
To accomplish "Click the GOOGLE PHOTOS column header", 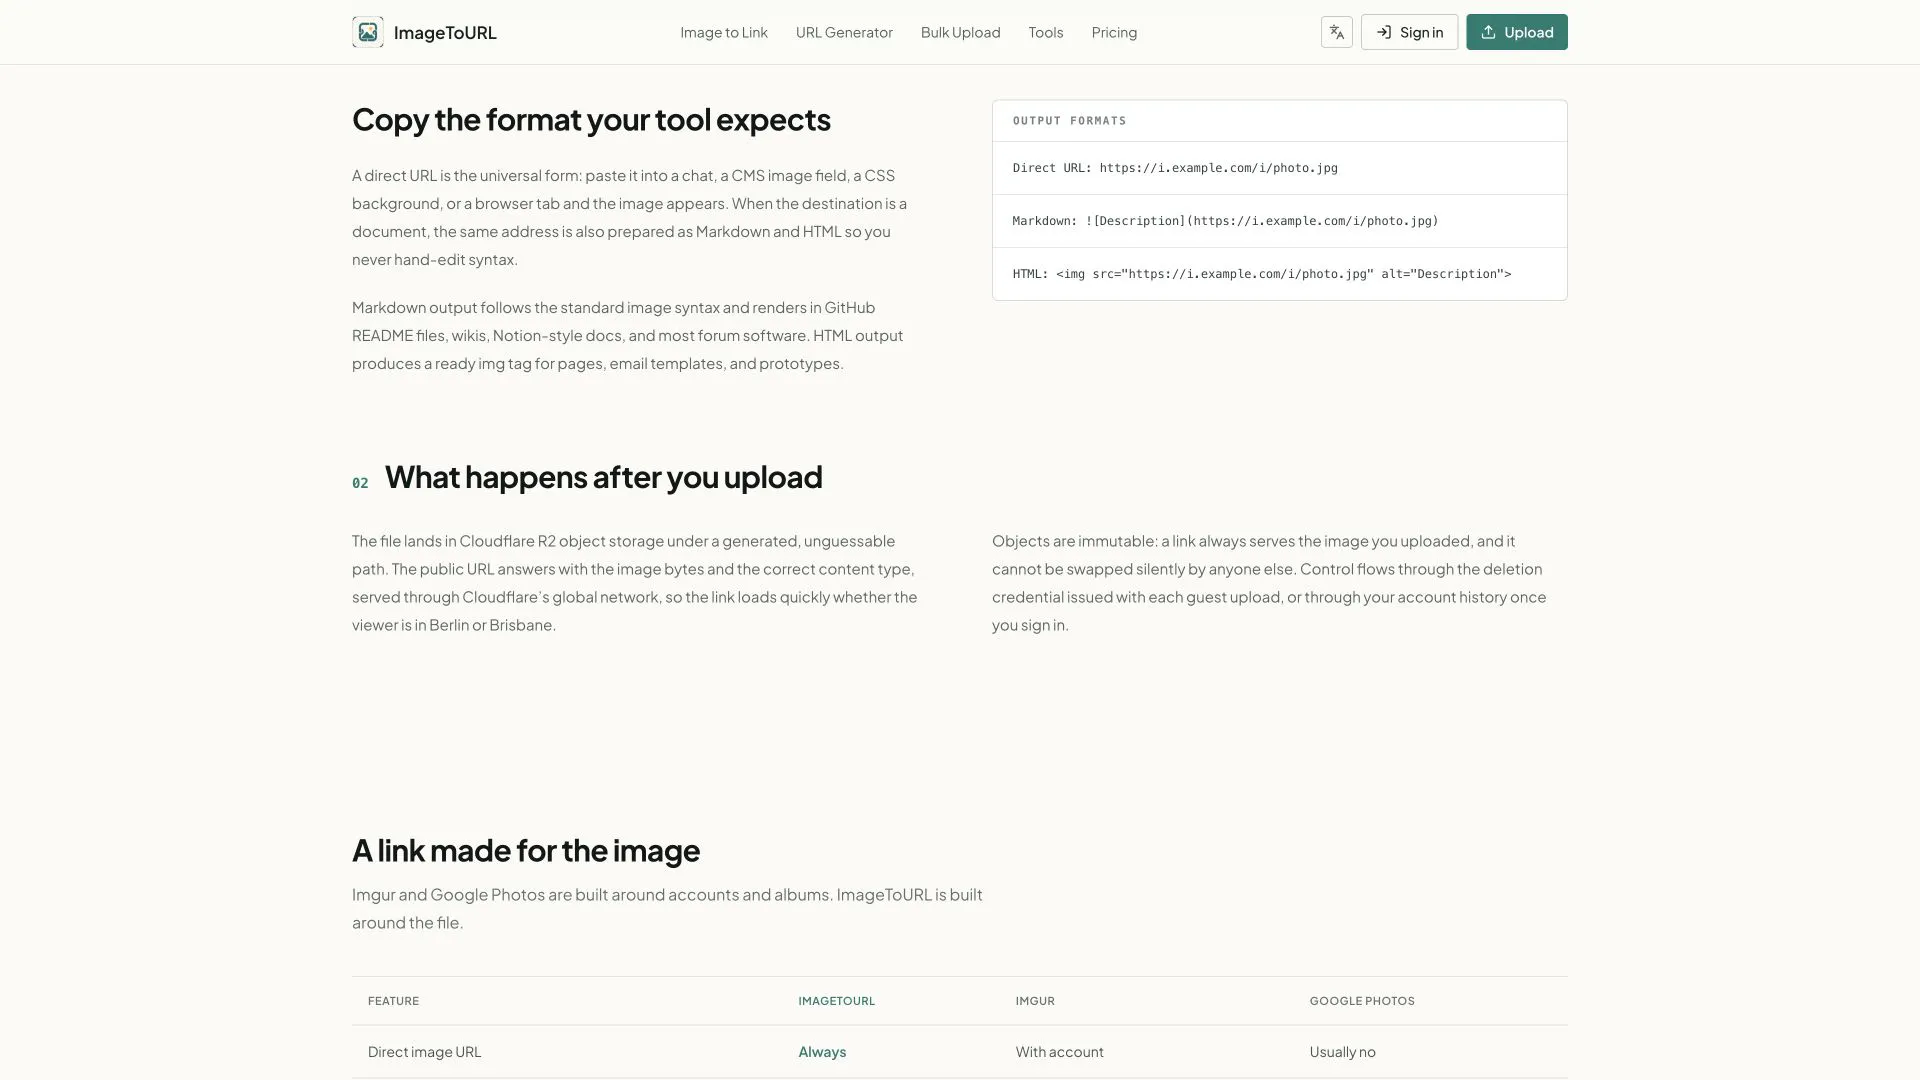I will 1362,1001.
